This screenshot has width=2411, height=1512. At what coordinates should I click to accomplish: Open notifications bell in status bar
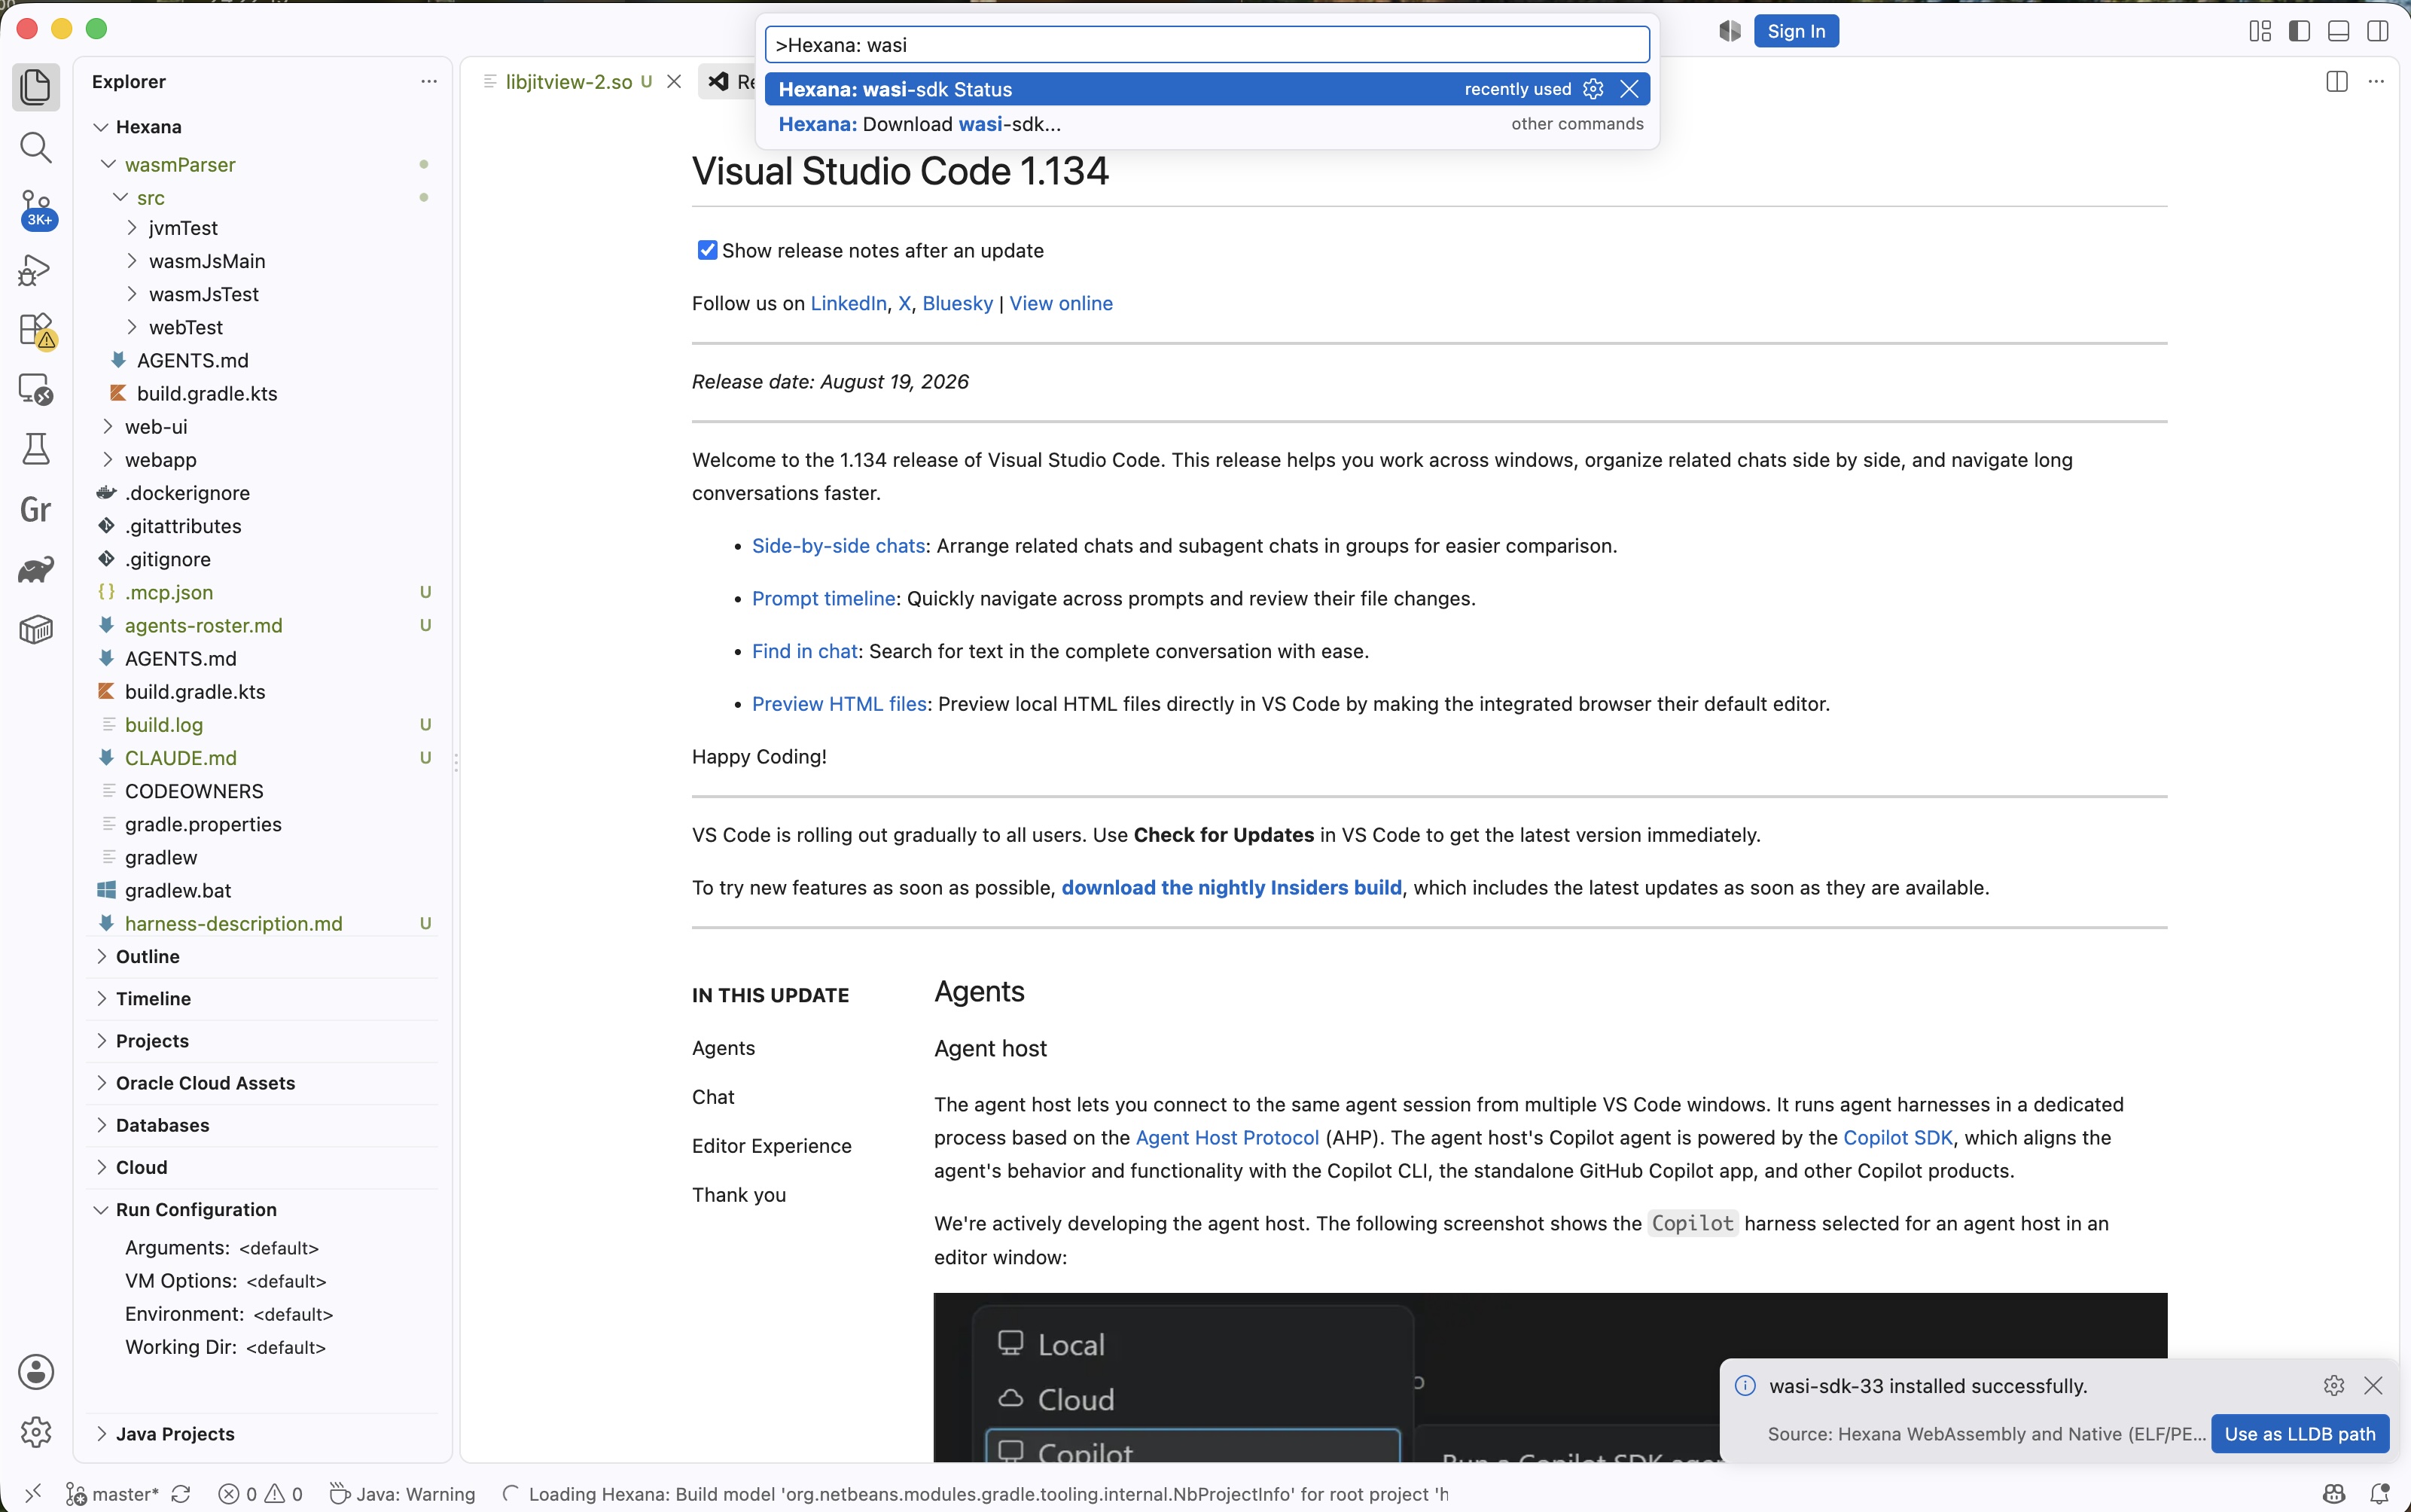coord(2379,1493)
